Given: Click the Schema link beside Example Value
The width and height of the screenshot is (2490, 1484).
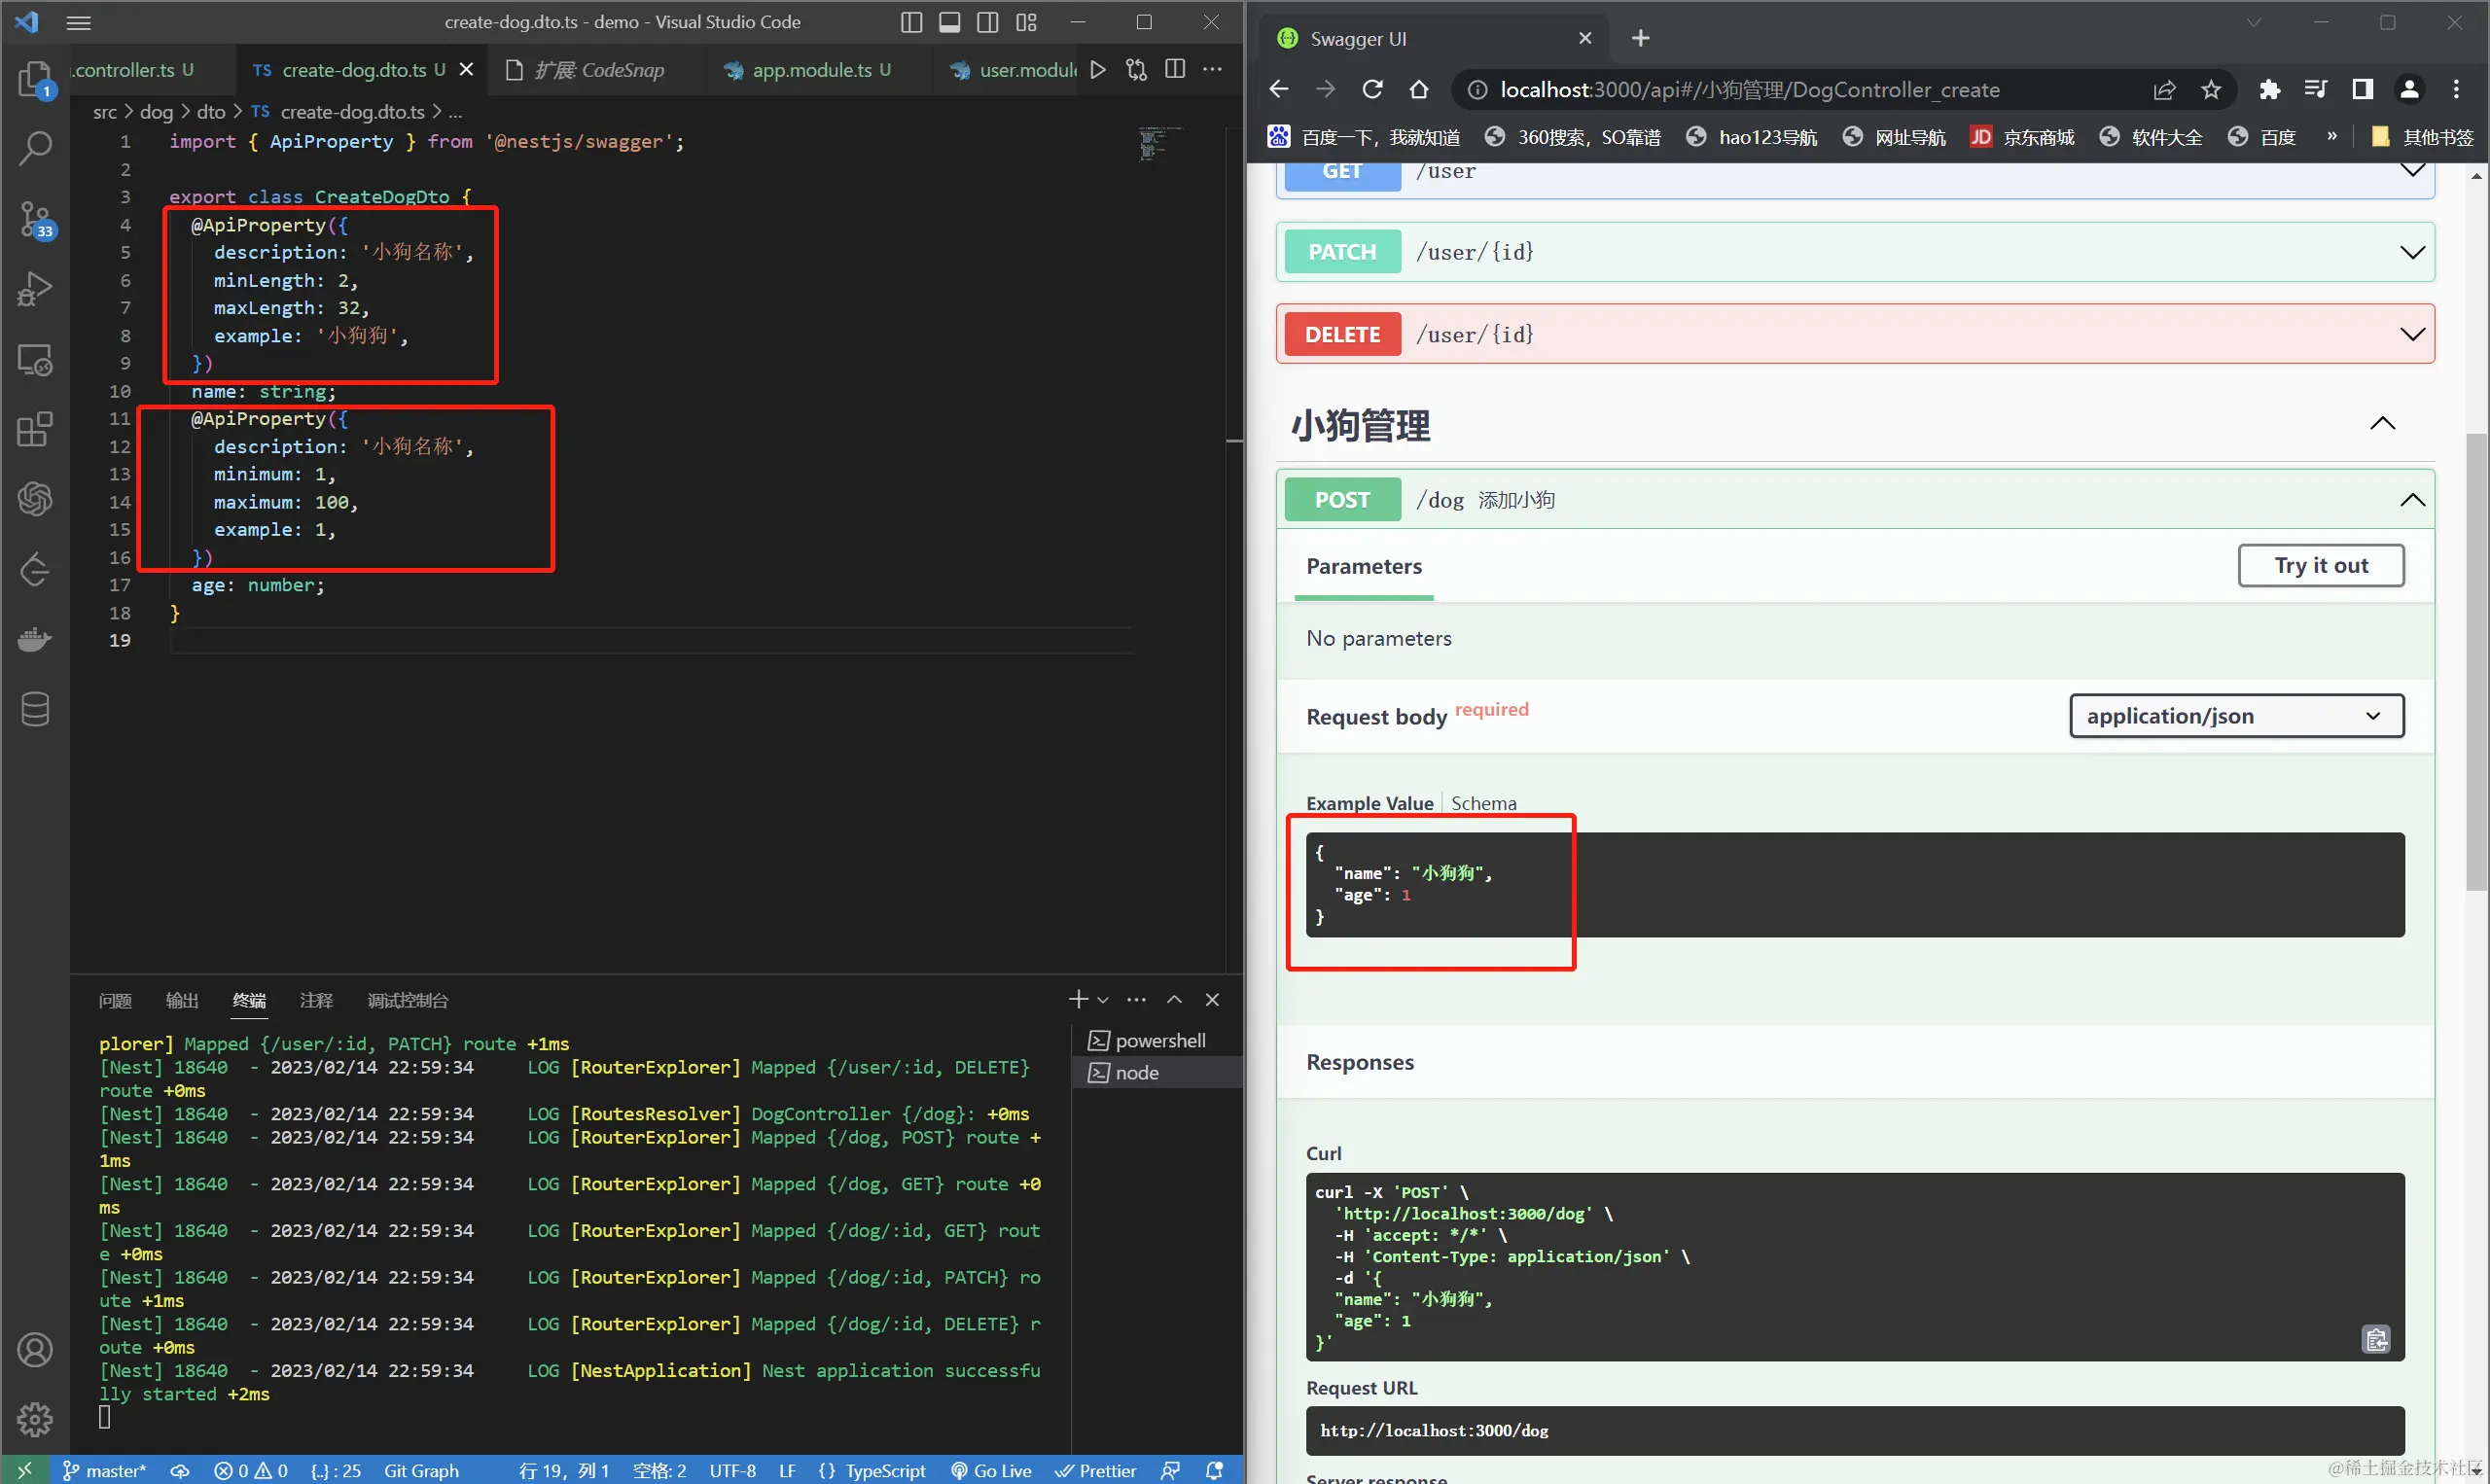Looking at the screenshot, I should click(x=1483, y=803).
